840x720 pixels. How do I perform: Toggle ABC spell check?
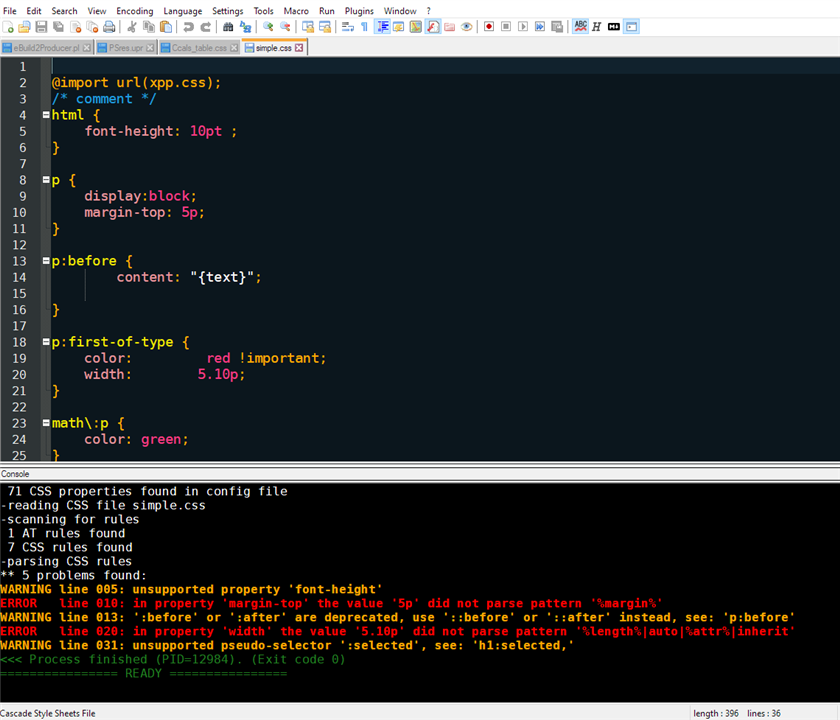coord(580,27)
